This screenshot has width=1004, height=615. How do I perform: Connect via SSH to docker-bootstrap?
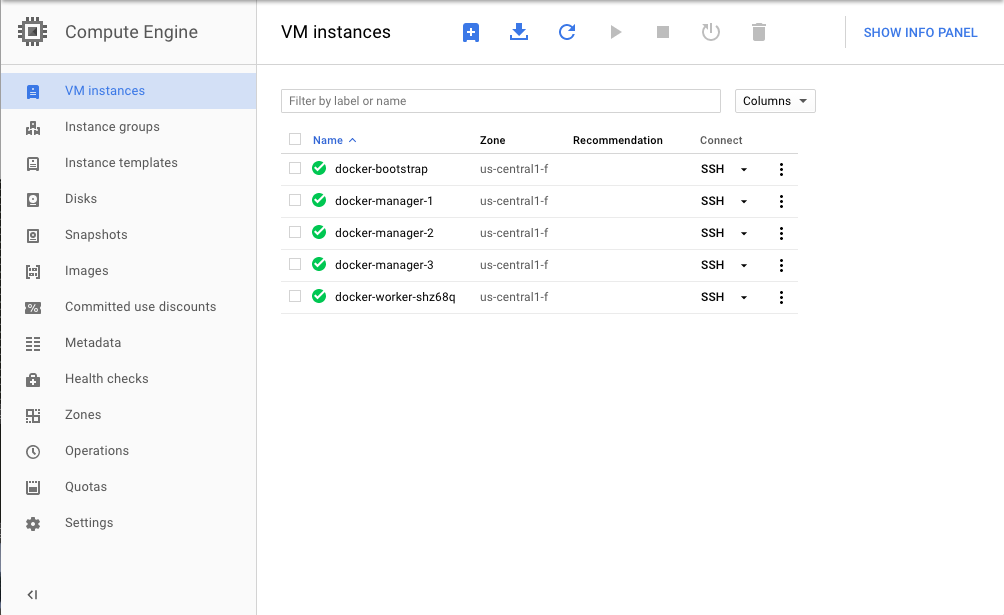pyautogui.click(x=712, y=169)
